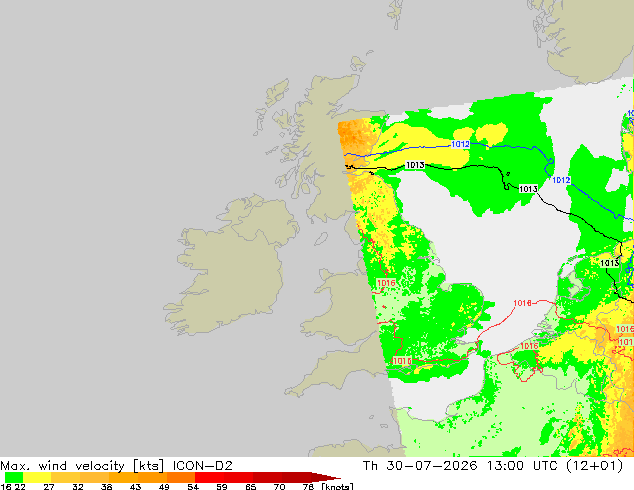Click the red isobar label on England's south coast
This screenshot has height=490, width=634.
[402, 361]
